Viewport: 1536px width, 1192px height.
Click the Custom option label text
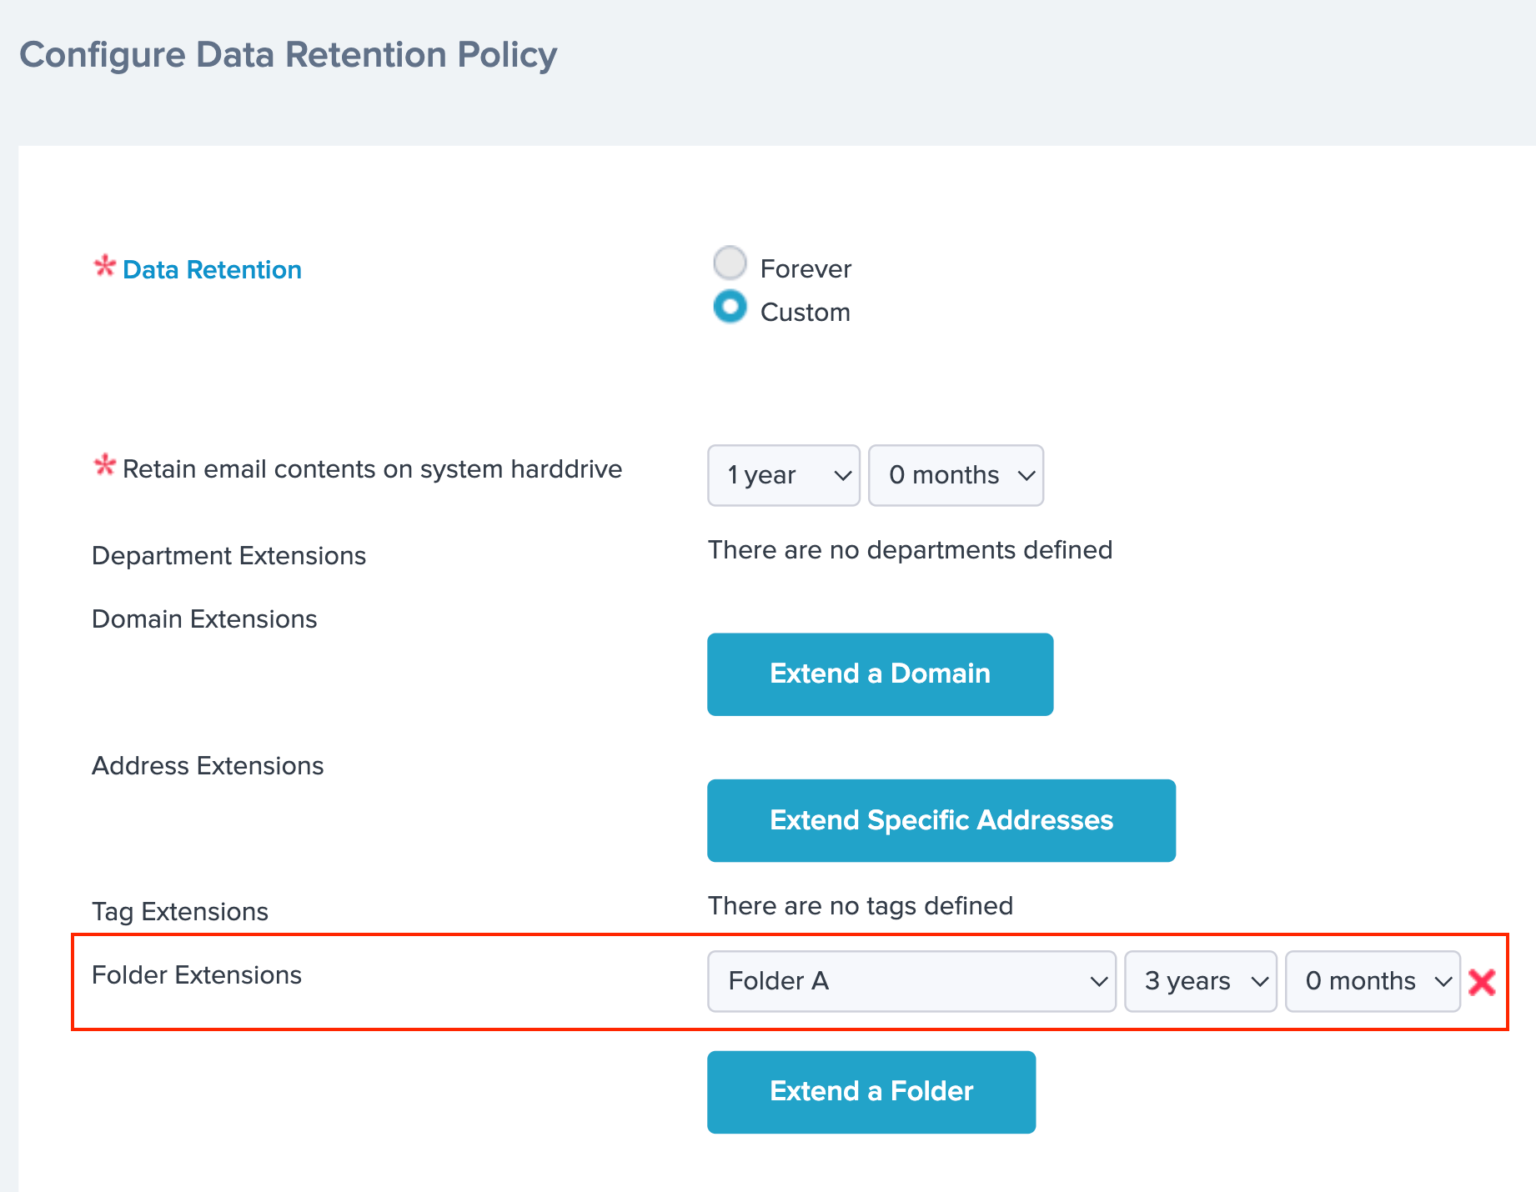pos(805,312)
